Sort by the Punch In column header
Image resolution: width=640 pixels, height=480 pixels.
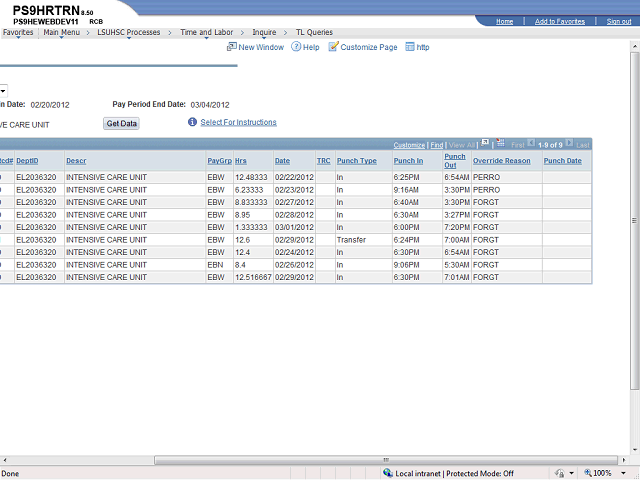[408, 161]
